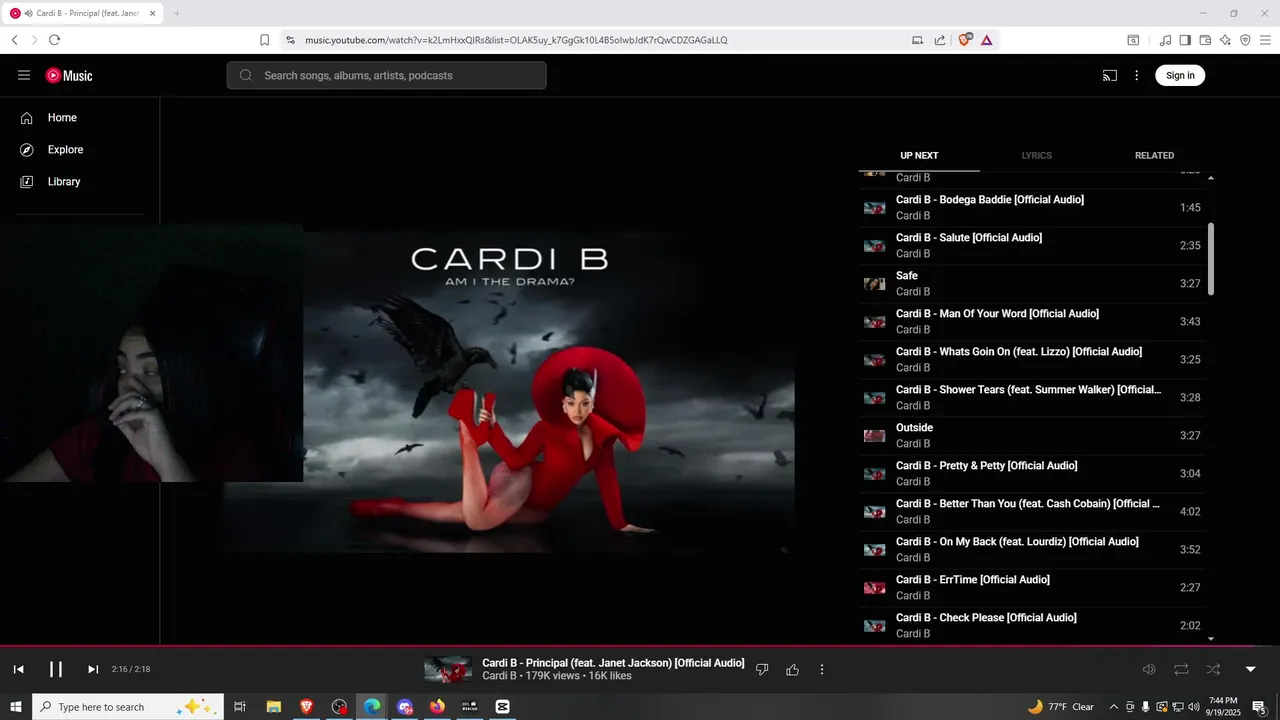Like the current song with thumbs up

[793, 669]
